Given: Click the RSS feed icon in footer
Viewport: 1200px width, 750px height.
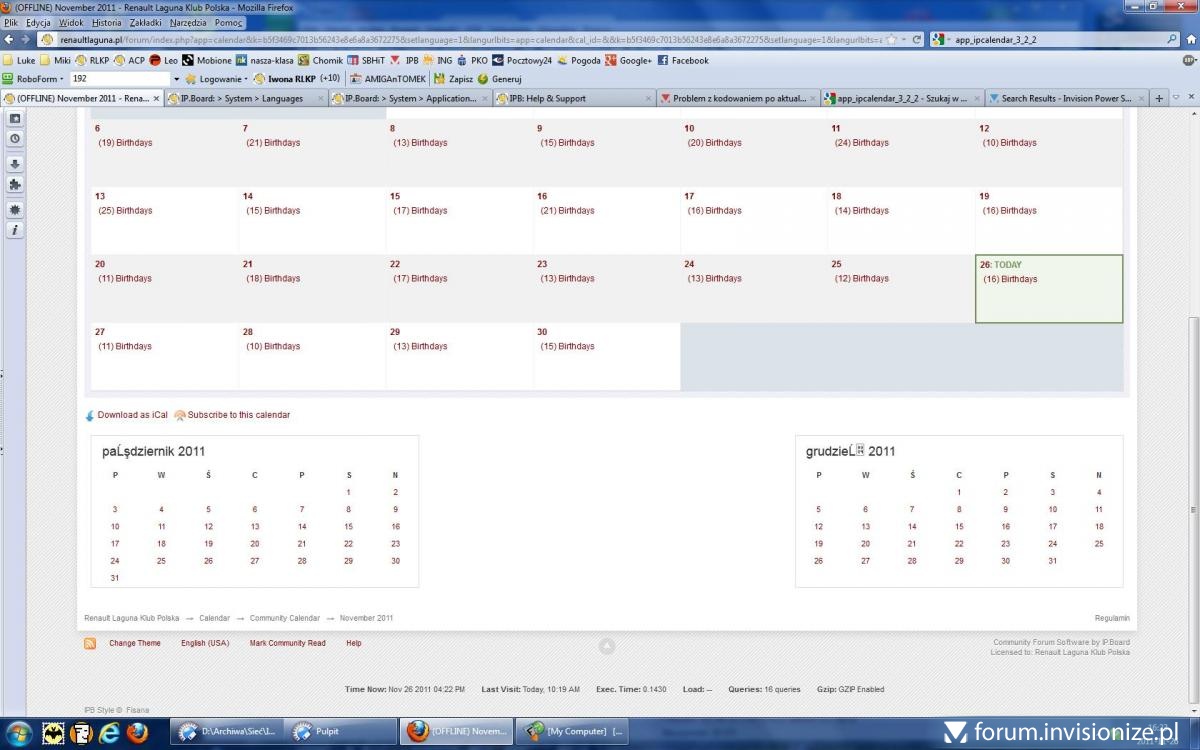Looking at the screenshot, I should 90,644.
